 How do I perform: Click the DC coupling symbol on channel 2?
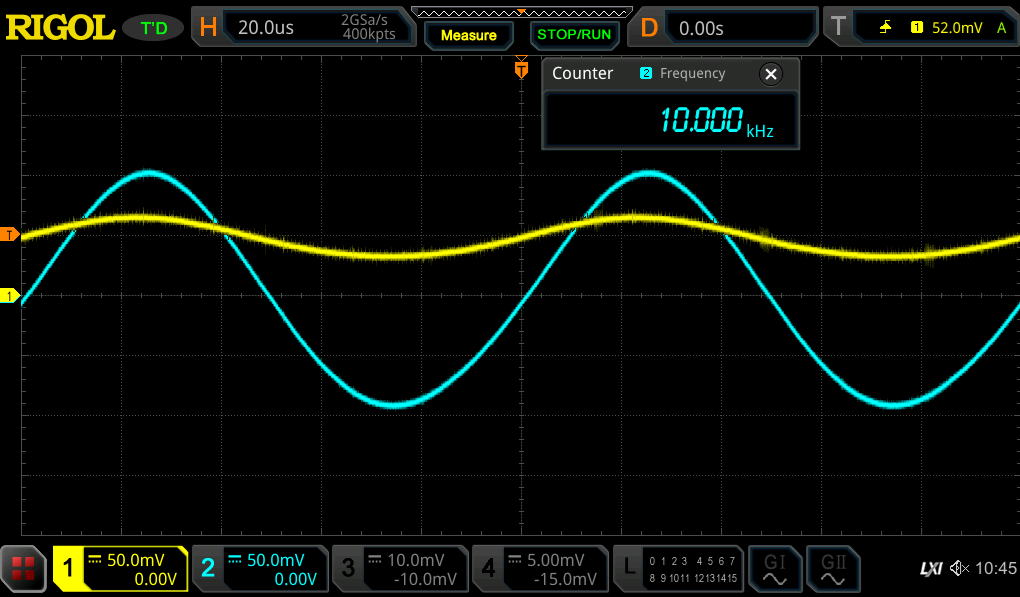coord(235,559)
